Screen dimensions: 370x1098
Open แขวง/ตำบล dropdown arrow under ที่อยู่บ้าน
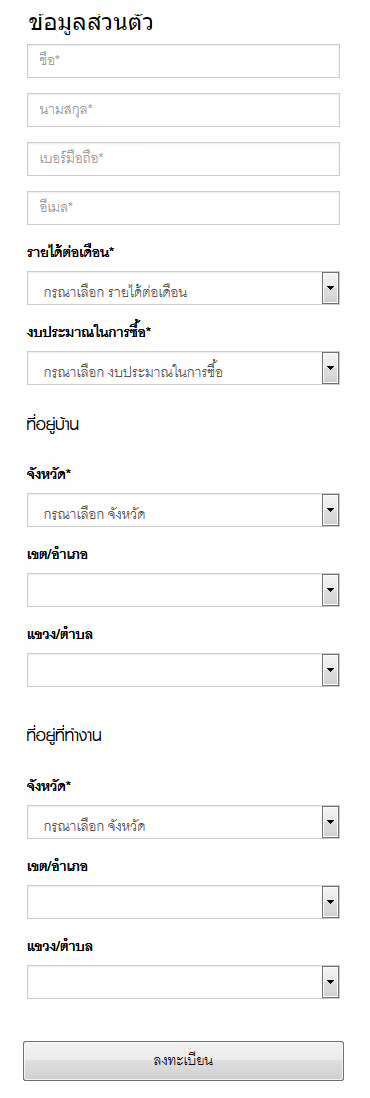[331, 670]
